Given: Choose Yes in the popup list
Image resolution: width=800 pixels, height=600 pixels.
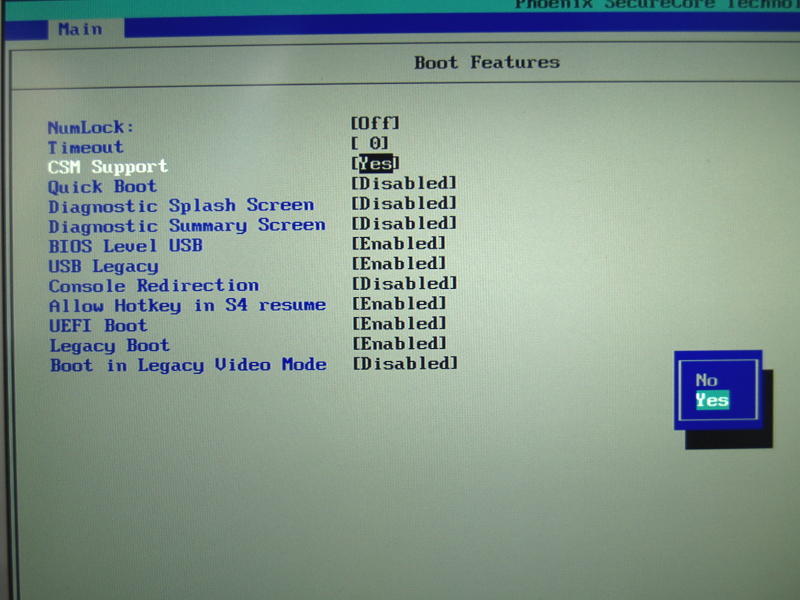Looking at the screenshot, I should point(712,400).
